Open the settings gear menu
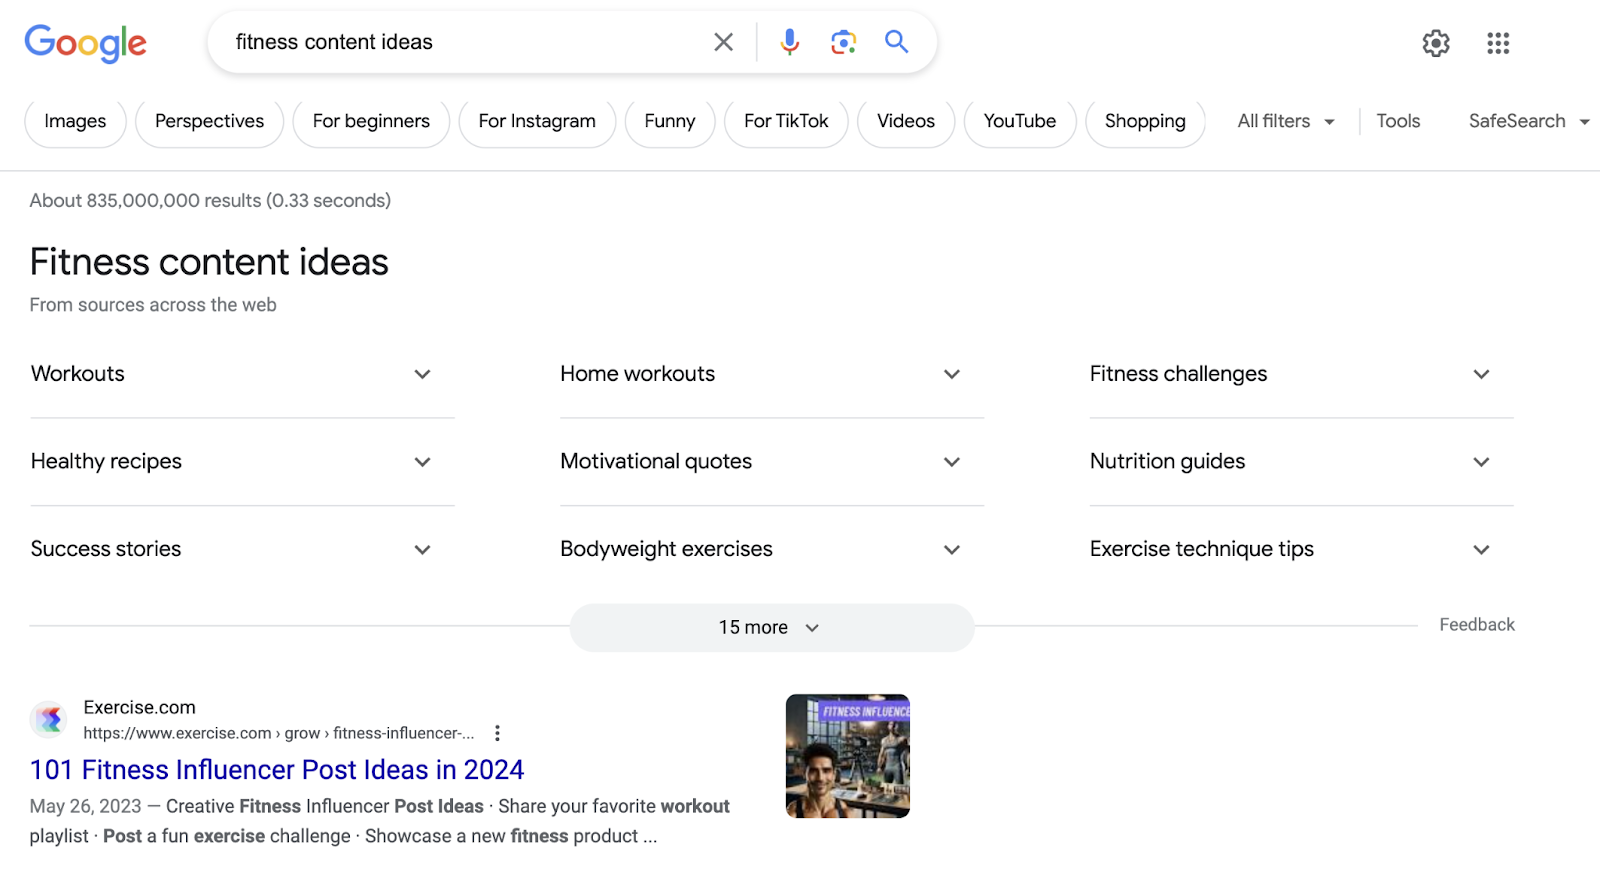1600x880 pixels. click(x=1436, y=43)
